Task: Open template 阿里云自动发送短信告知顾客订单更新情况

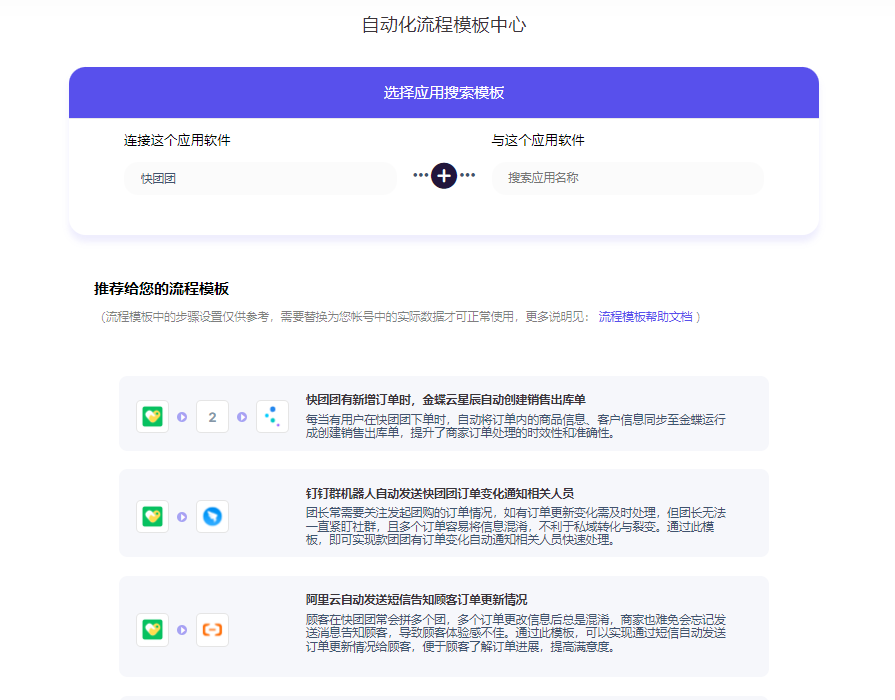Action: pyautogui.click(x=416, y=600)
